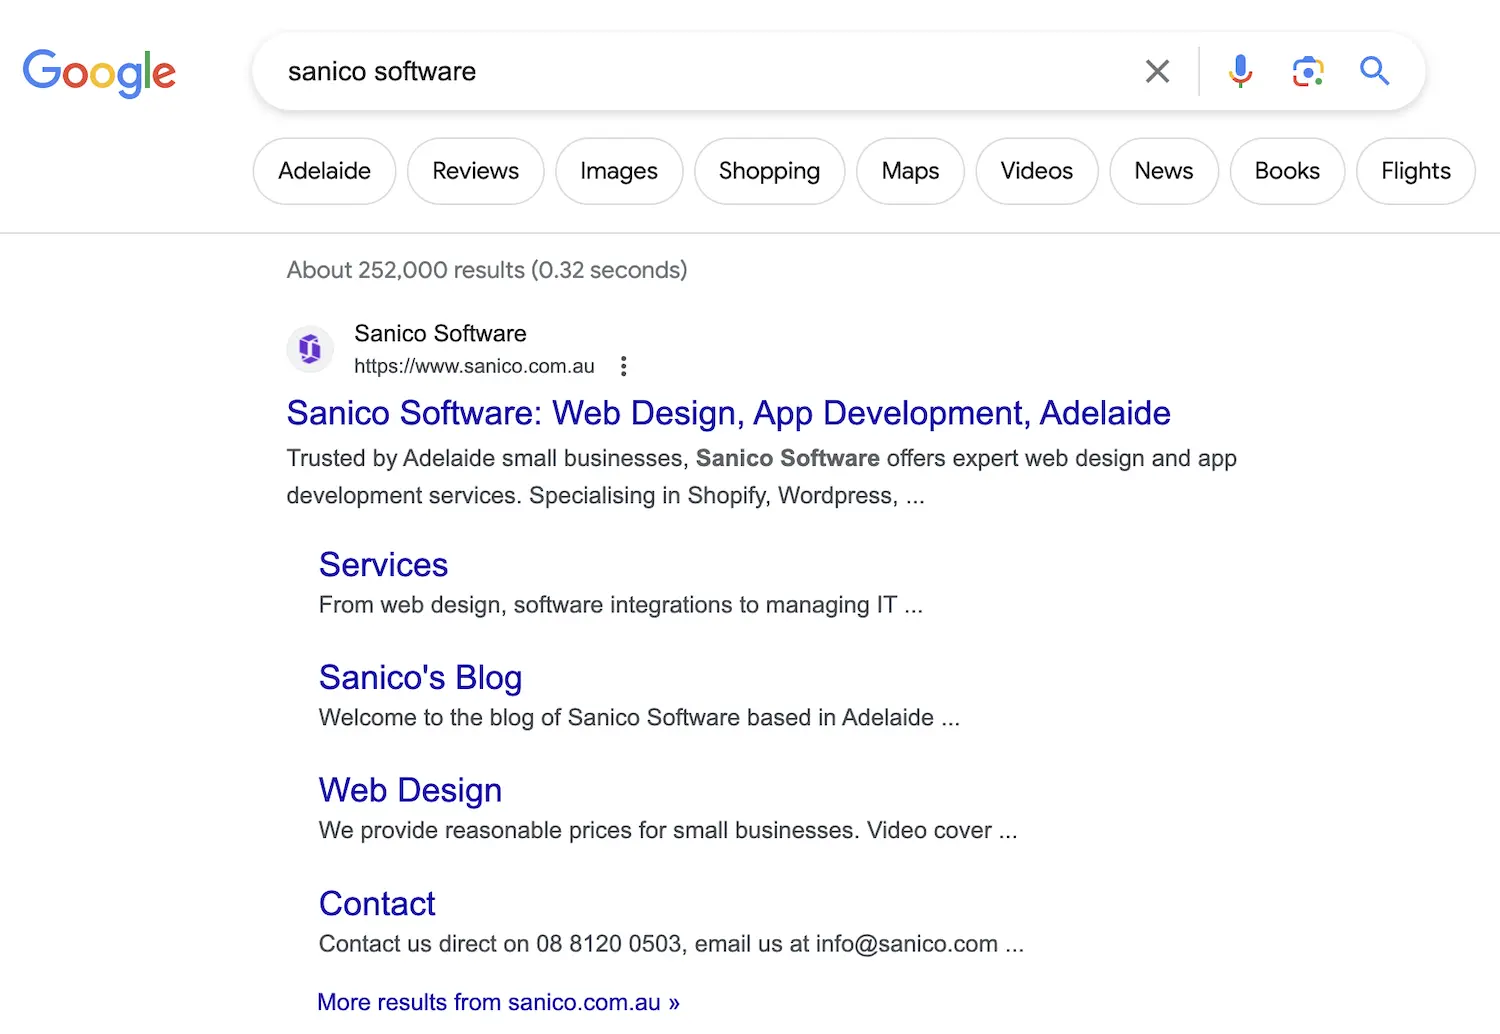
Task: Select the Reviews filter chip
Action: (476, 171)
